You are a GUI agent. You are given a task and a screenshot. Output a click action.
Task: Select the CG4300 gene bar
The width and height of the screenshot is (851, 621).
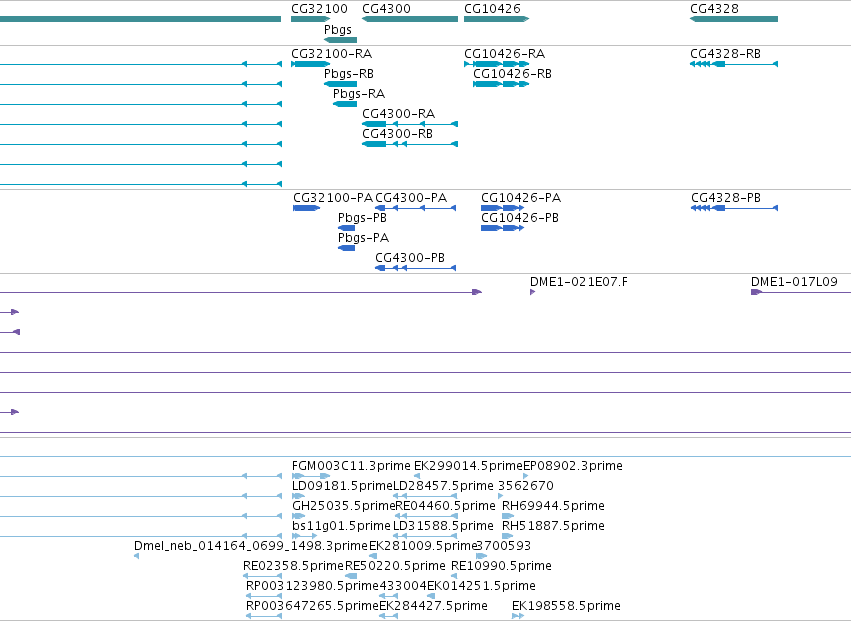410,19
